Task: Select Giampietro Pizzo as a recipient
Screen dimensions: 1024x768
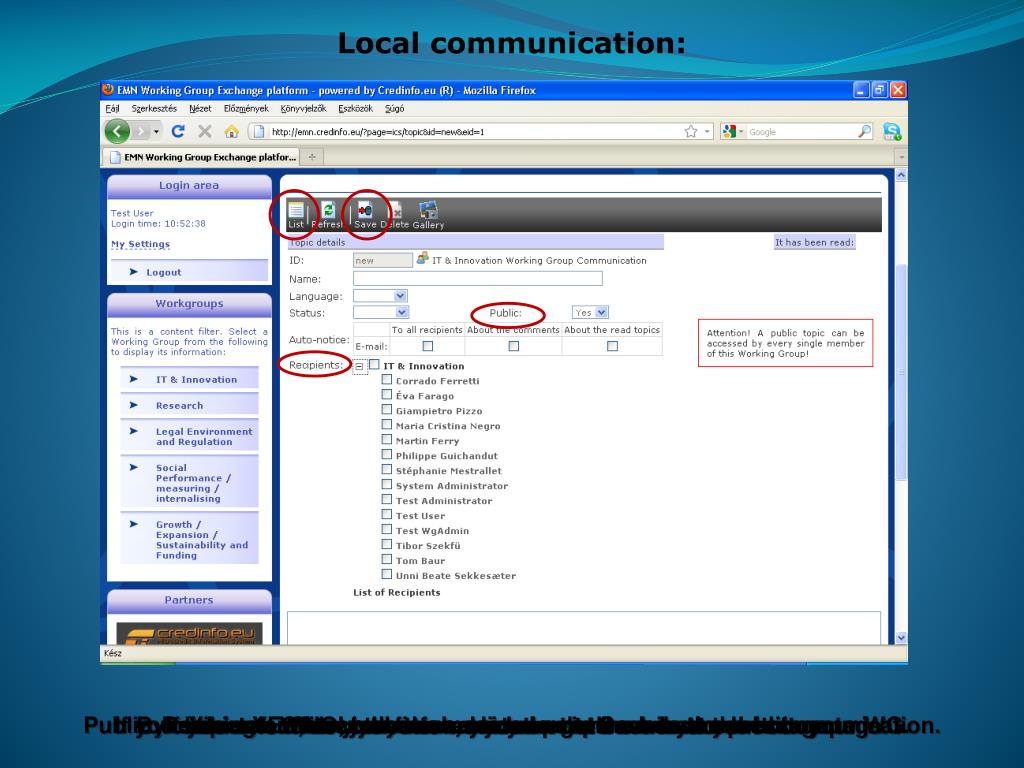Action: click(x=387, y=409)
